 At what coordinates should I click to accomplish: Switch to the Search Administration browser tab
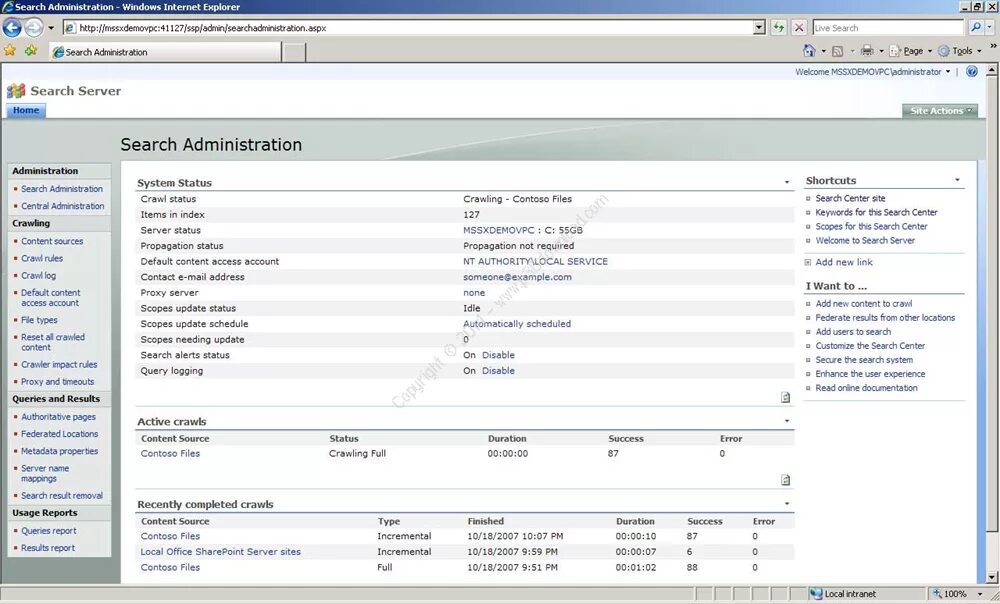pyautogui.click(x=165, y=52)
